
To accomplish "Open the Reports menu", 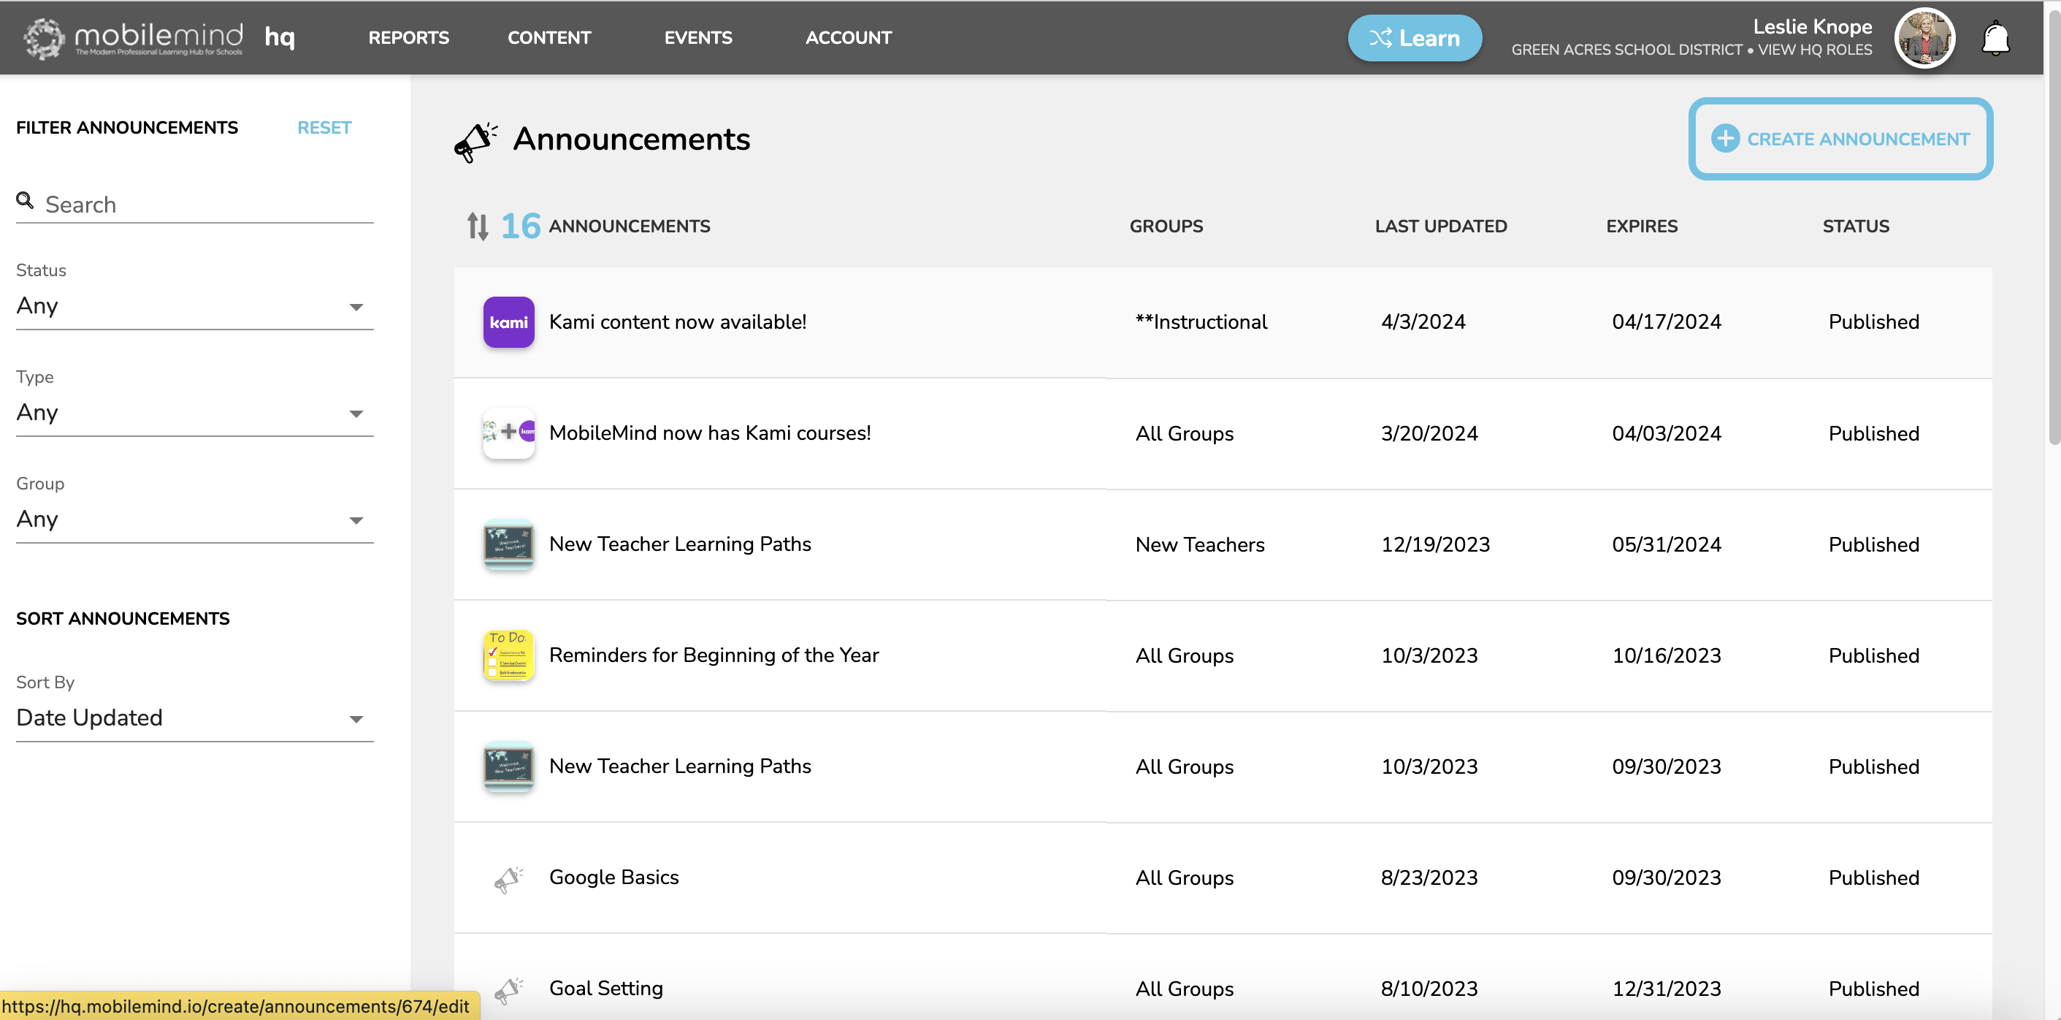I will (408, 38).
